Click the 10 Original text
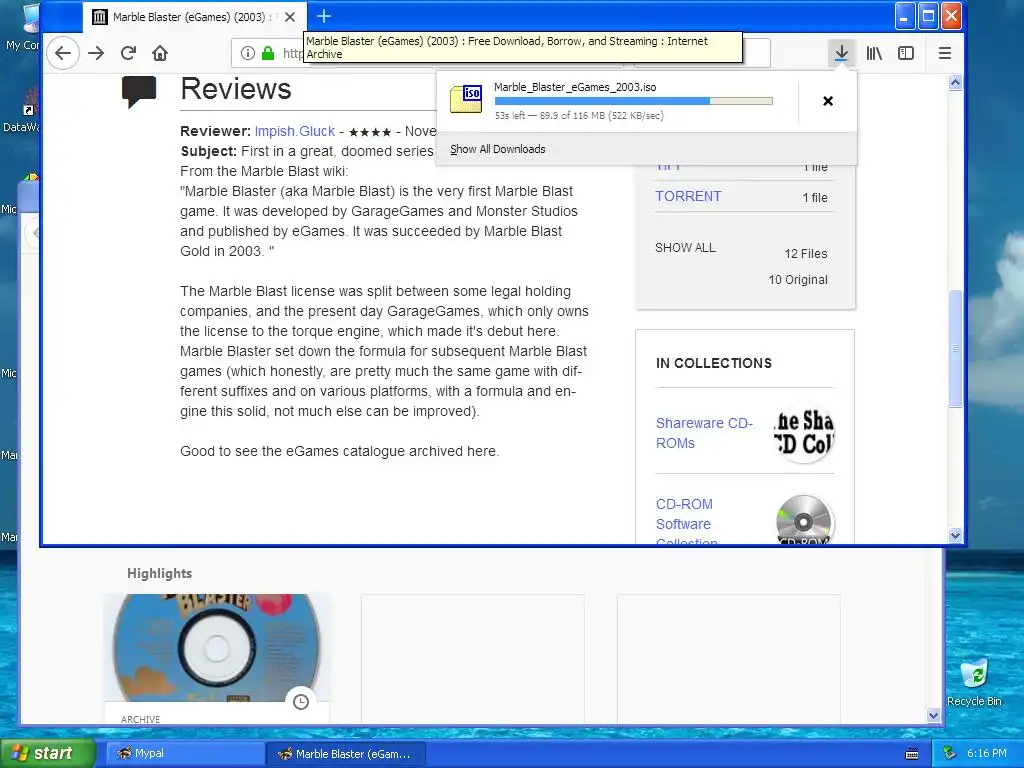 798,280
